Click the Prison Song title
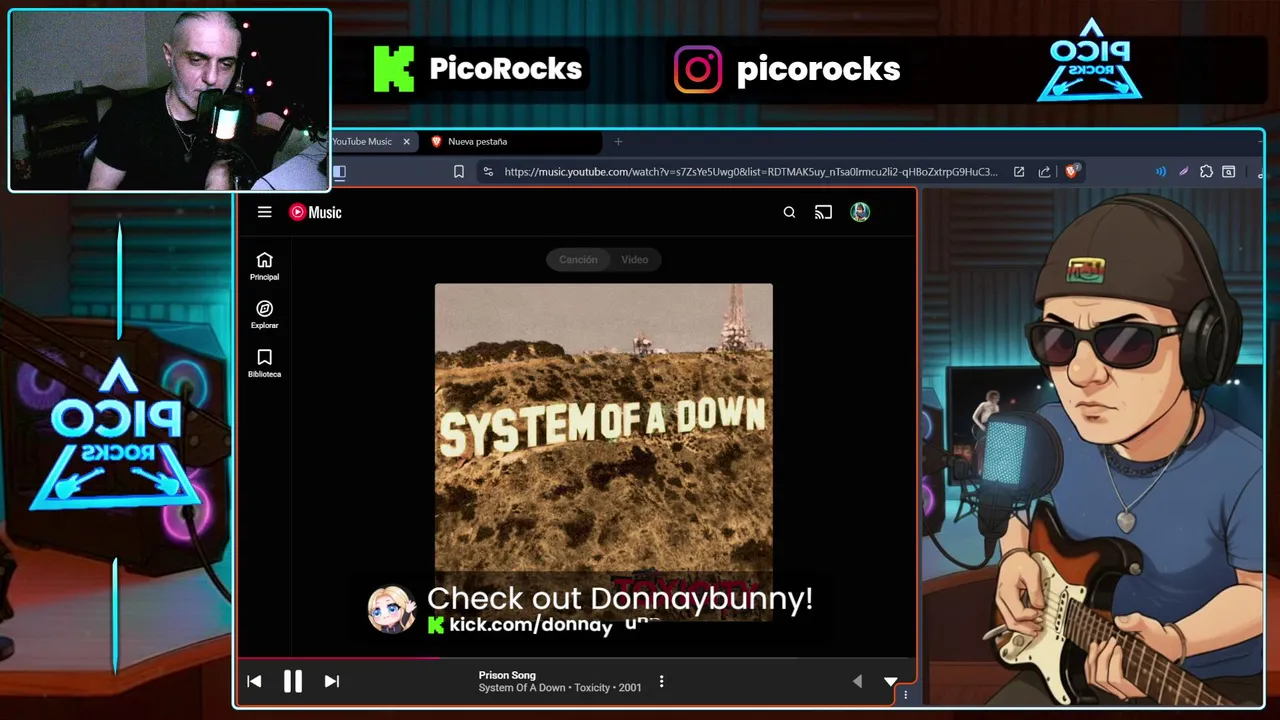The width and height of the screenshot is (1280, 720). [507, 675]
